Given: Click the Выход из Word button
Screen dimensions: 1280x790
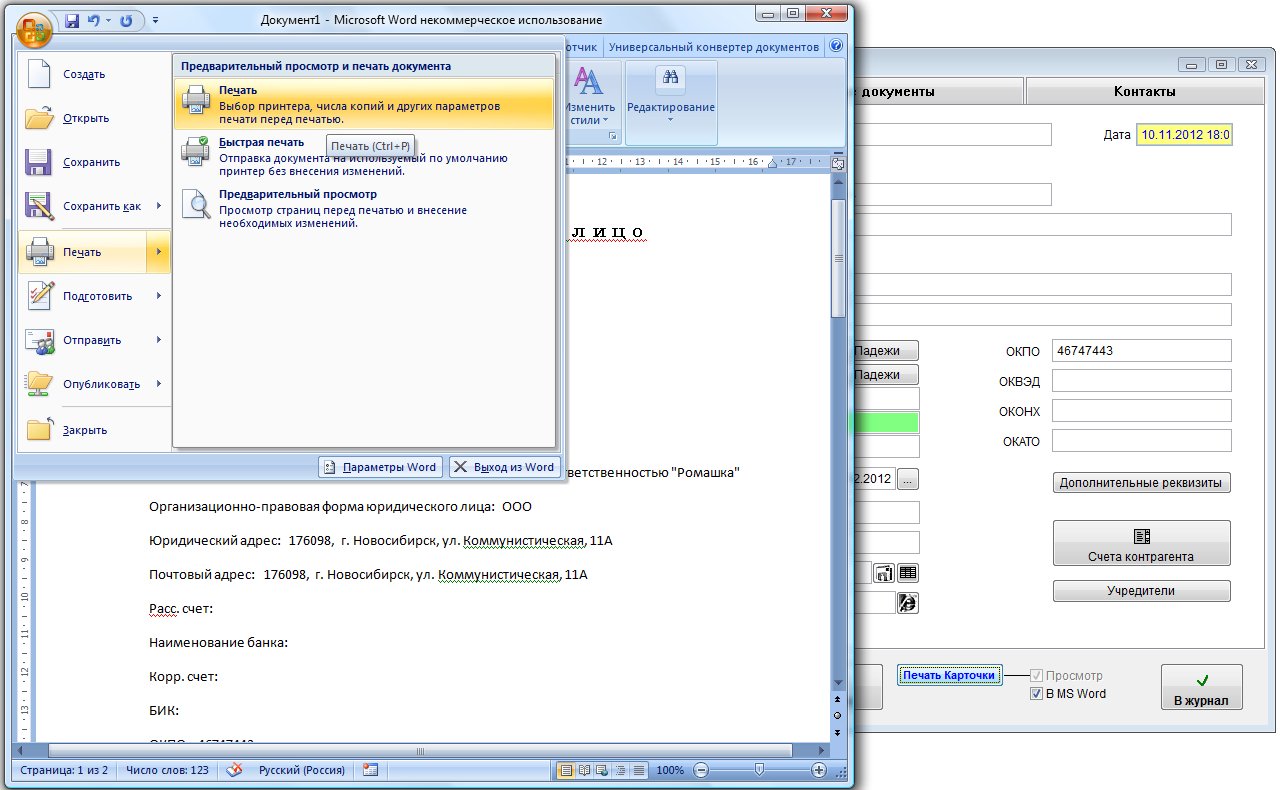Looking at the screenshot, I should point(504,467).
